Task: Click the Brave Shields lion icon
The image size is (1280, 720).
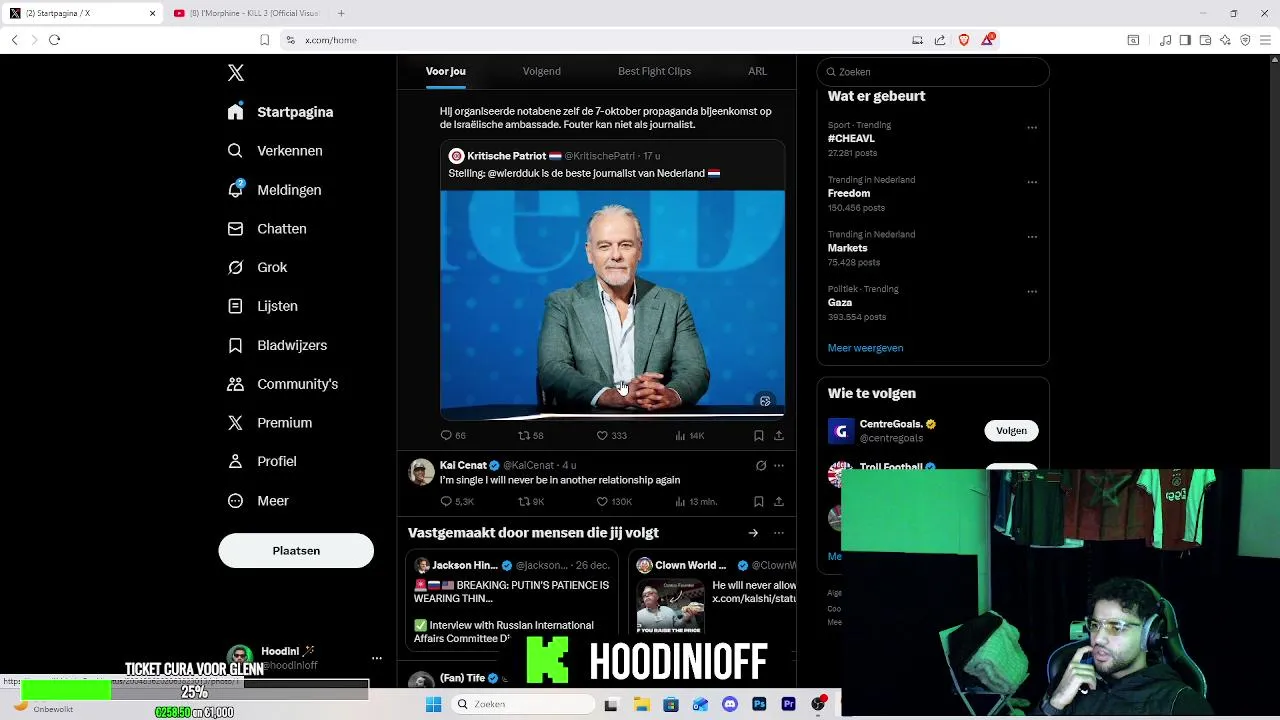Action: 964,40
